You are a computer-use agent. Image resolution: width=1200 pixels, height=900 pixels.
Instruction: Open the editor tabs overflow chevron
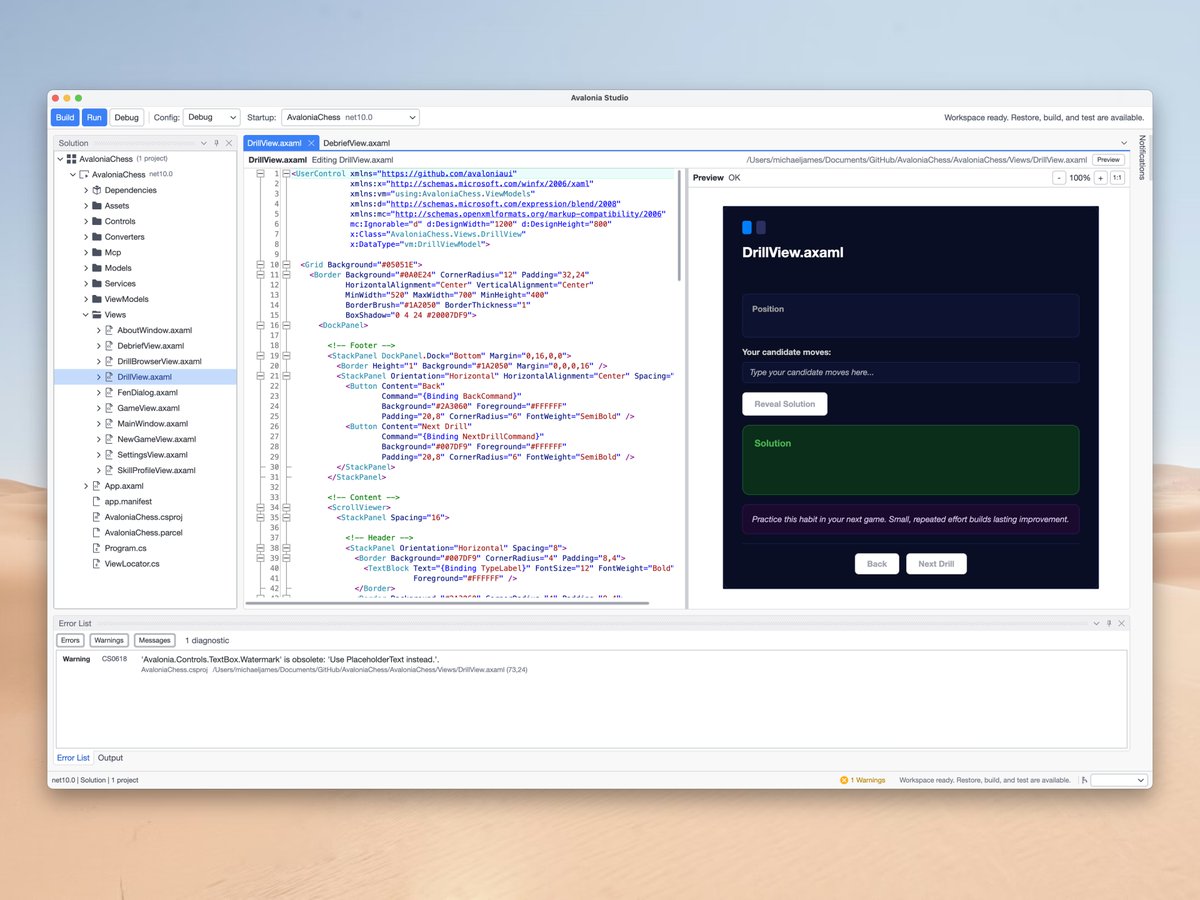[x=1123, y=143]
